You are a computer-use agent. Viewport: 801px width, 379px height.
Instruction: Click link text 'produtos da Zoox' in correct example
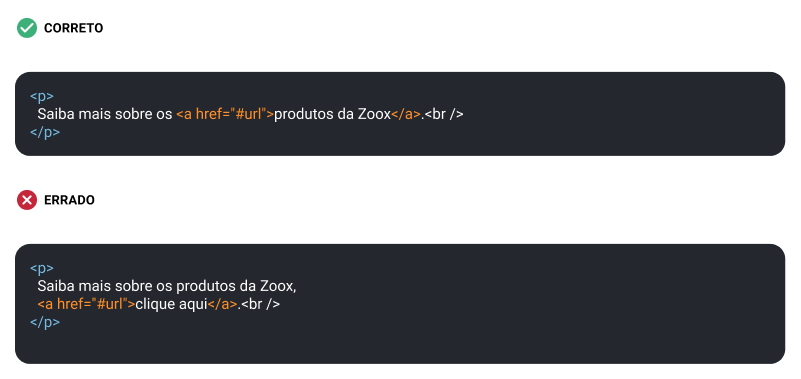tap(333, 114)
